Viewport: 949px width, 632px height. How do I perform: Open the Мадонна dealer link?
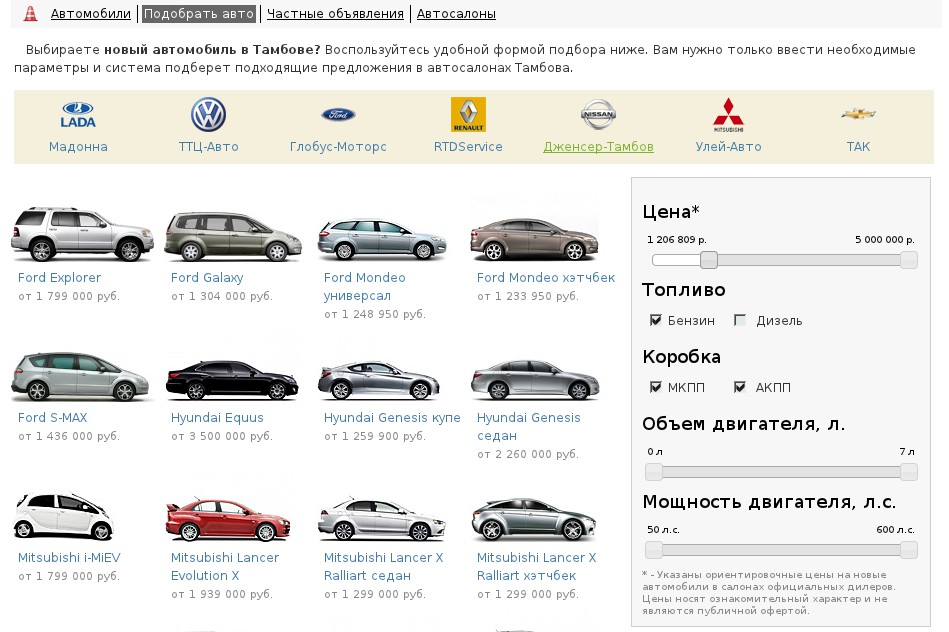[78, 146]
